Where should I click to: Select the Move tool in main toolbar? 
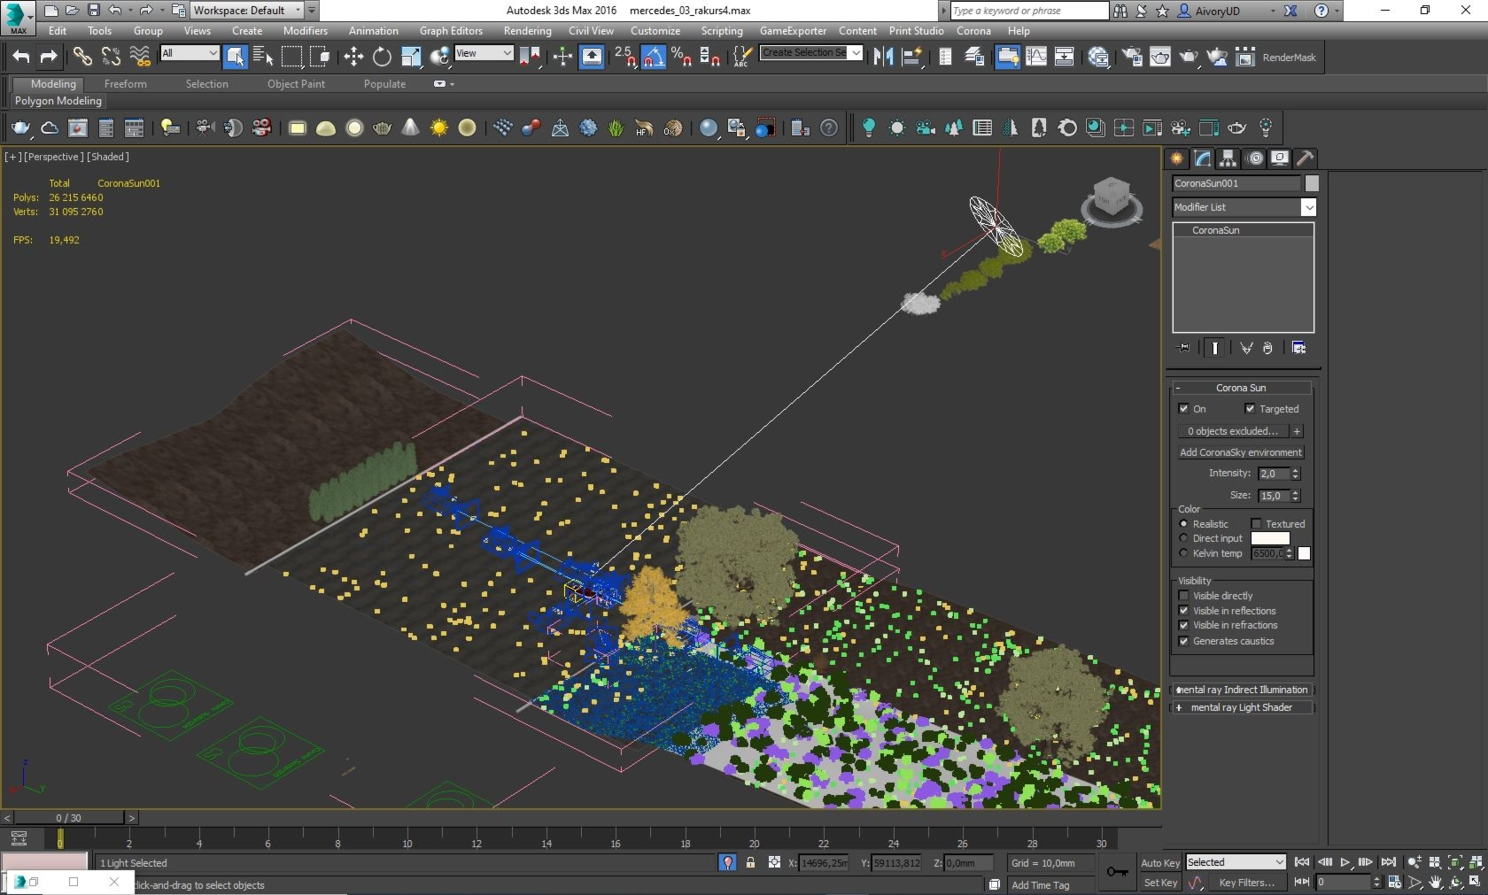tap(353, 57)
